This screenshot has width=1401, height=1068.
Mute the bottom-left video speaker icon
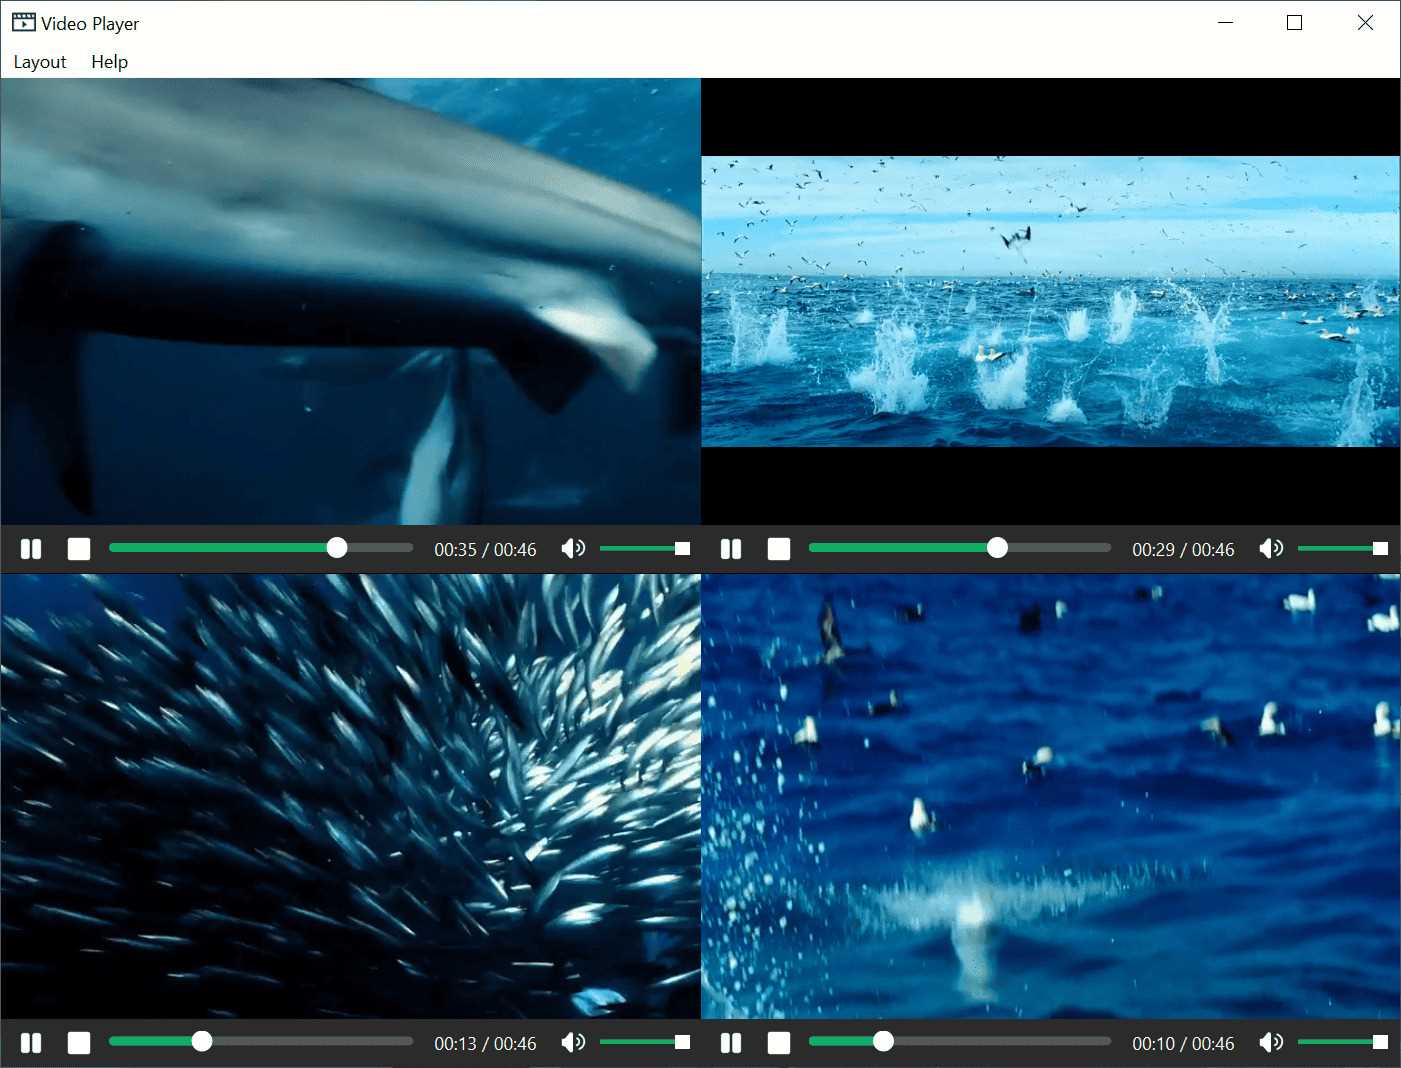[573, 1042]
